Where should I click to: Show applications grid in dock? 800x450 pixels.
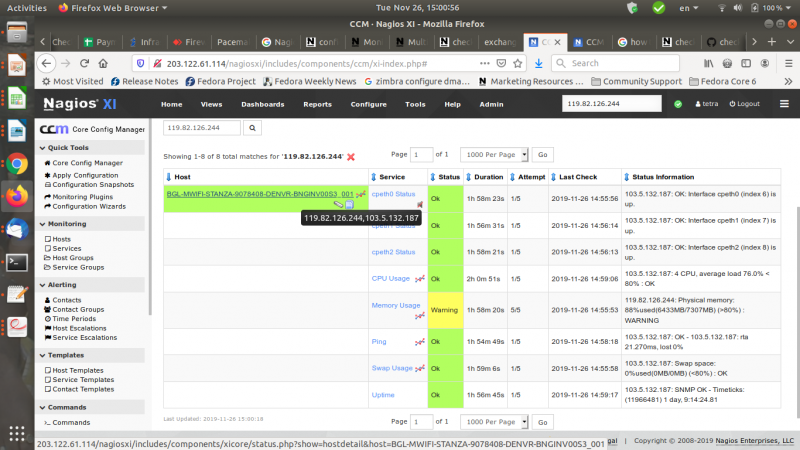[17, 433]
